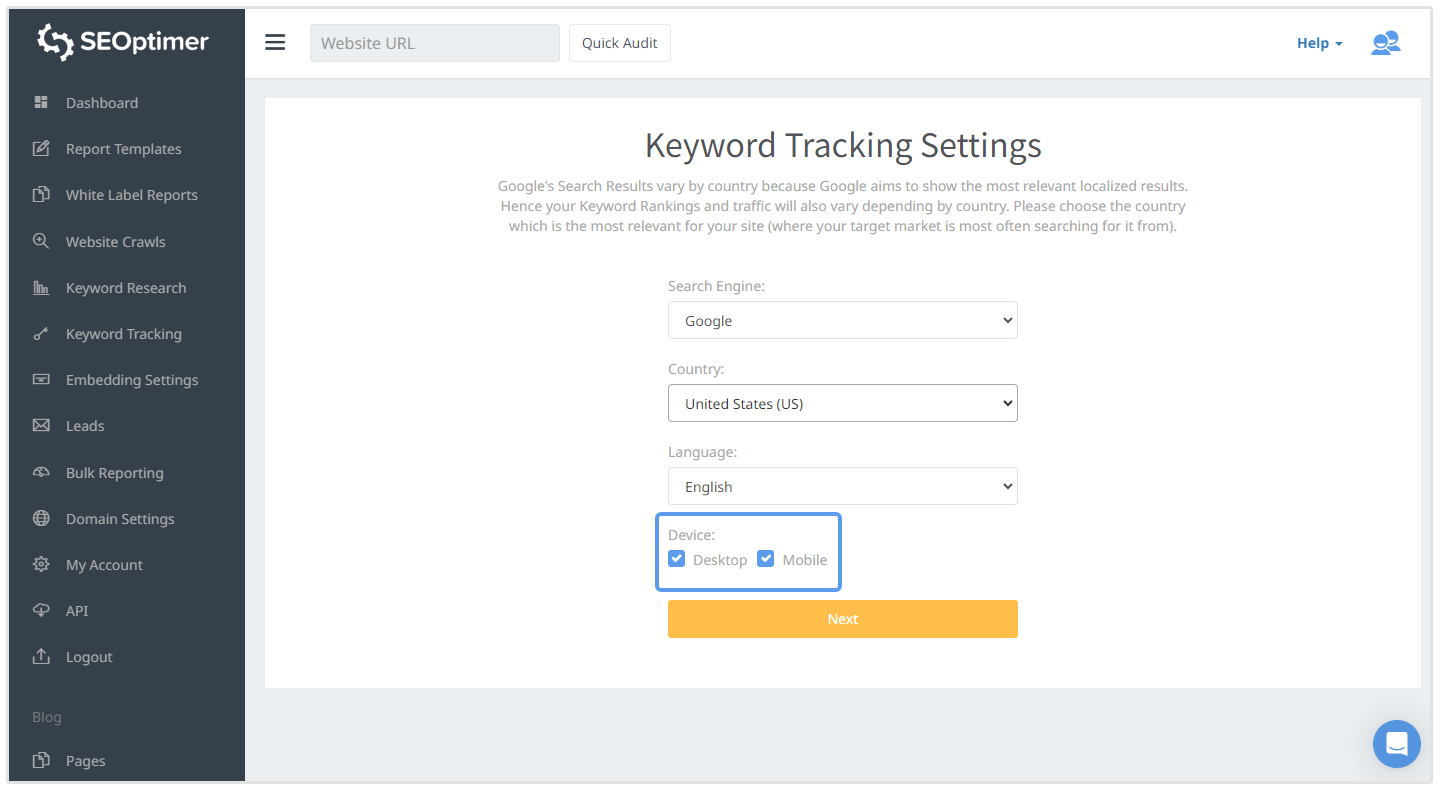Viewport: 1440px width, 790px height.
Task: Open the user account icon
Action: click(1385, 43)
